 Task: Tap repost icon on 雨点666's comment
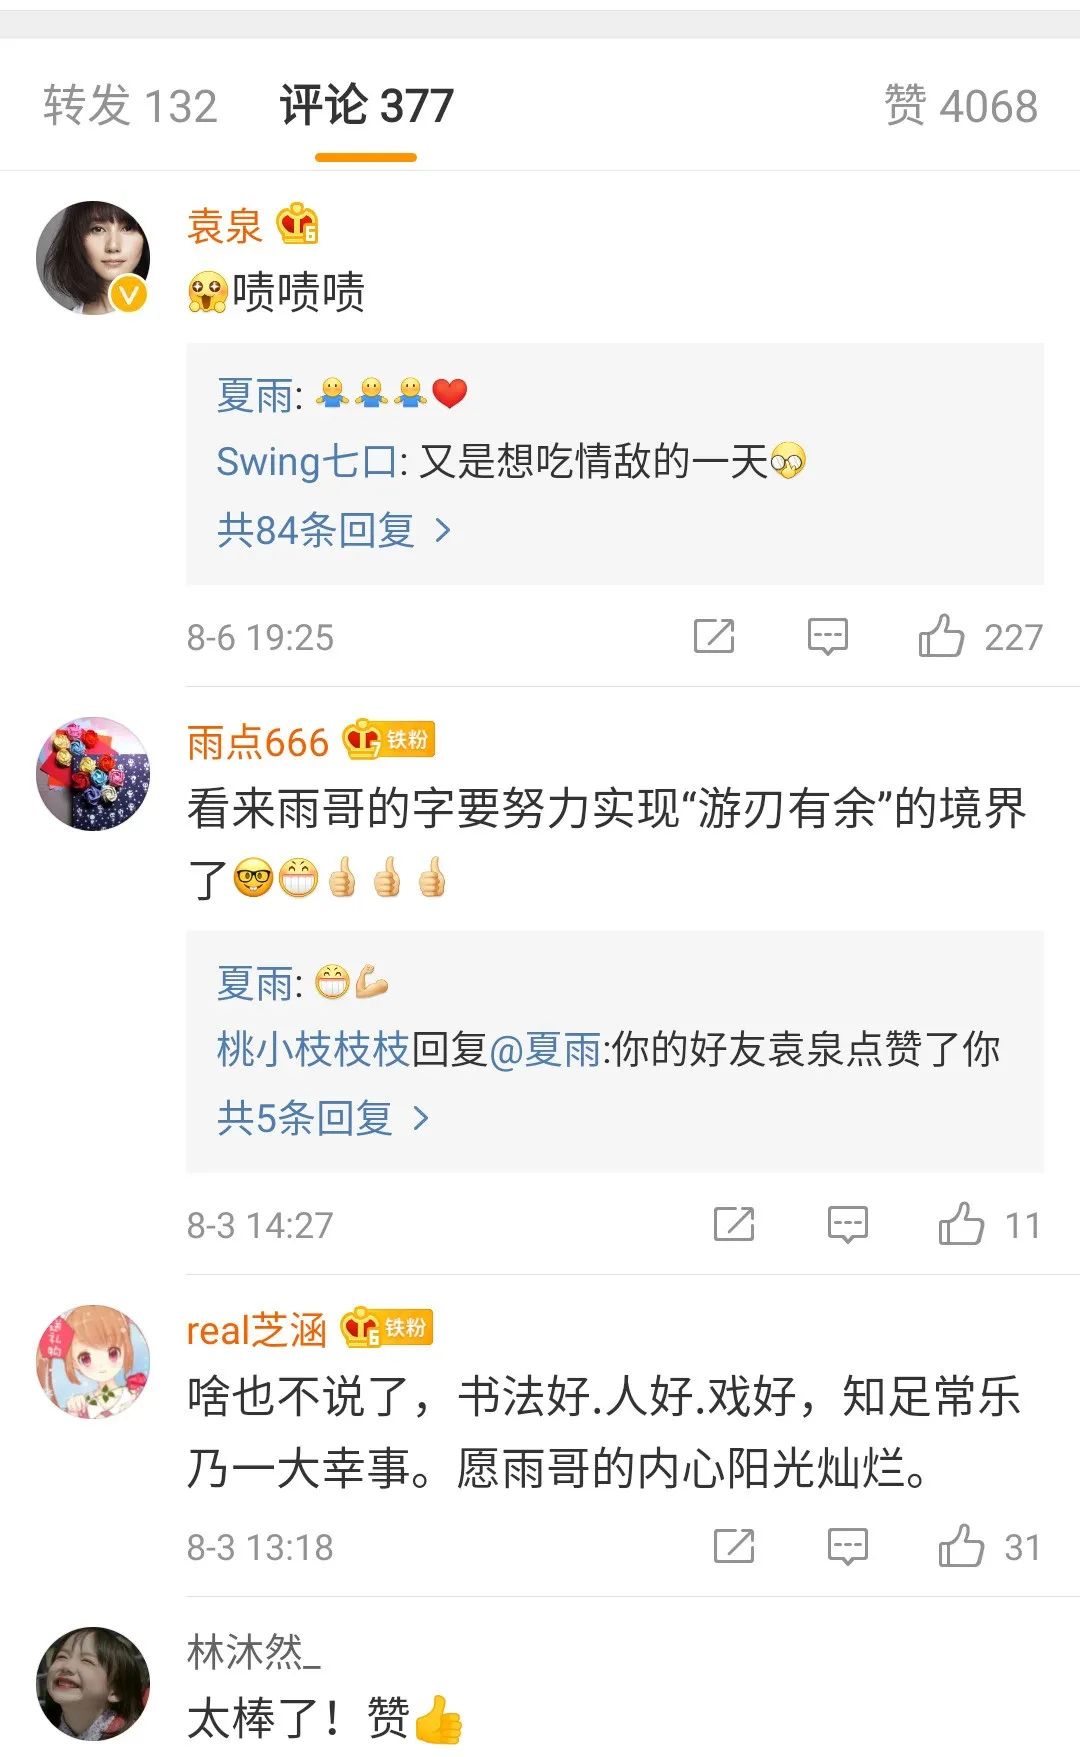point(734,1224)
